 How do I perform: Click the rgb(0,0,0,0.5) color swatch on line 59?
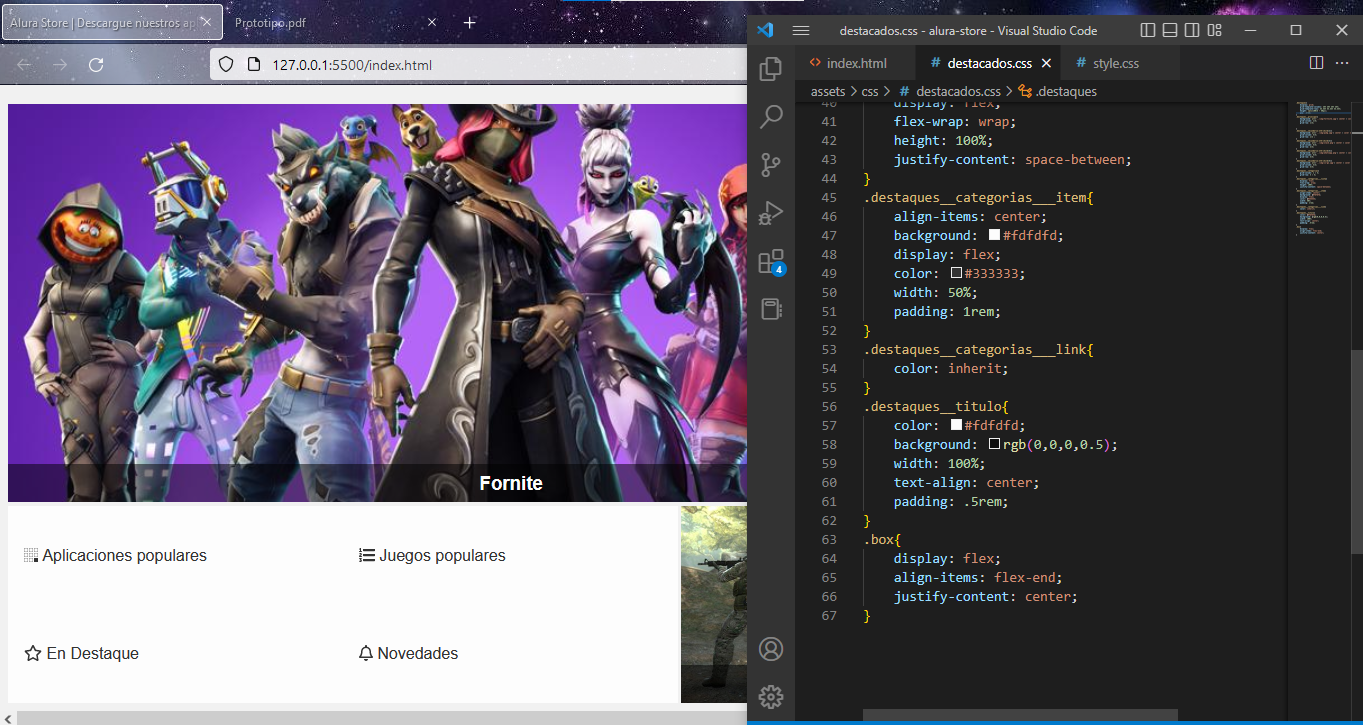994,444
